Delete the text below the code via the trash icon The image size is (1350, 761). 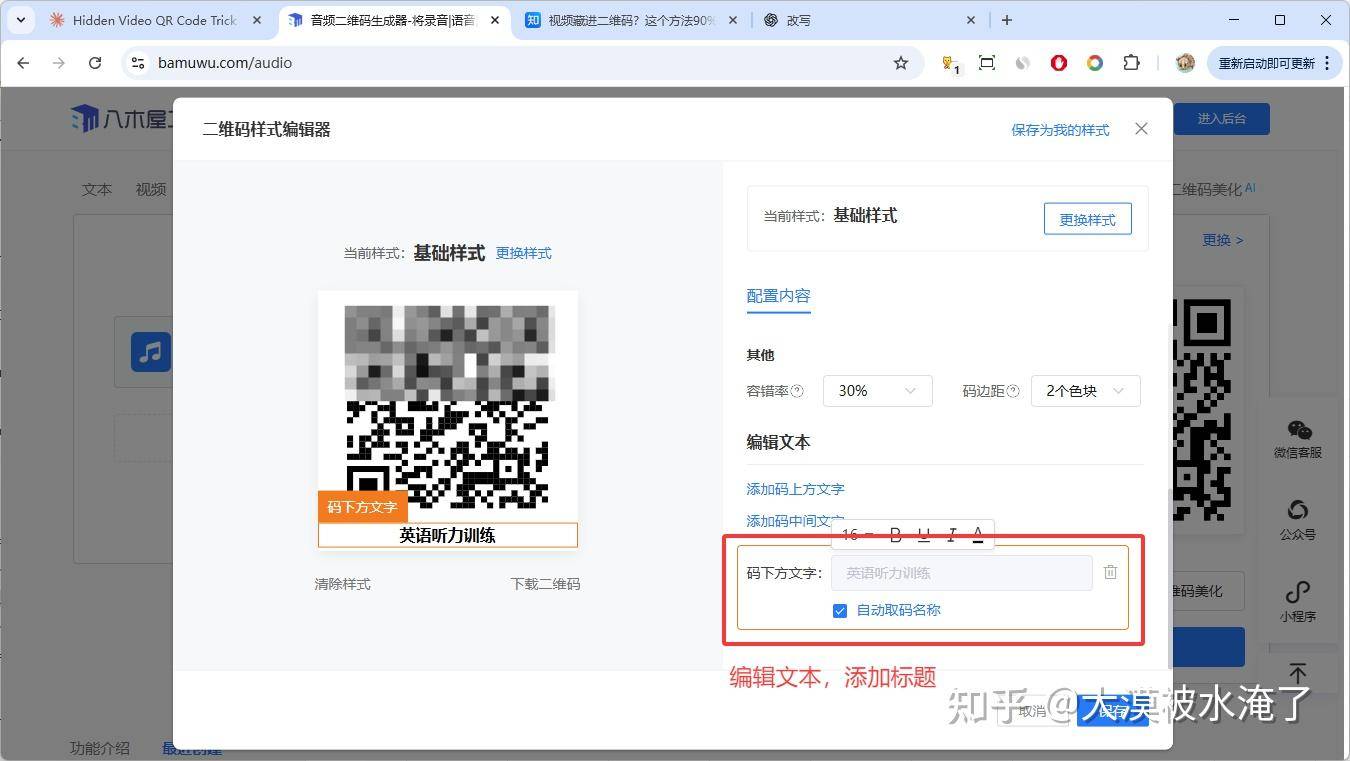point(1110,572)
